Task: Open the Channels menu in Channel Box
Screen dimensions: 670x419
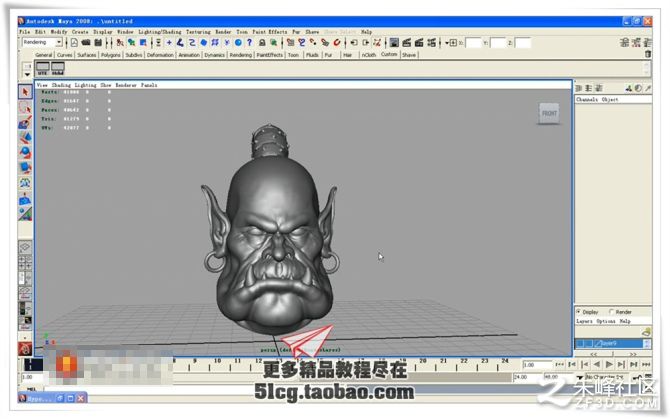Action: [x=587, y=99]
